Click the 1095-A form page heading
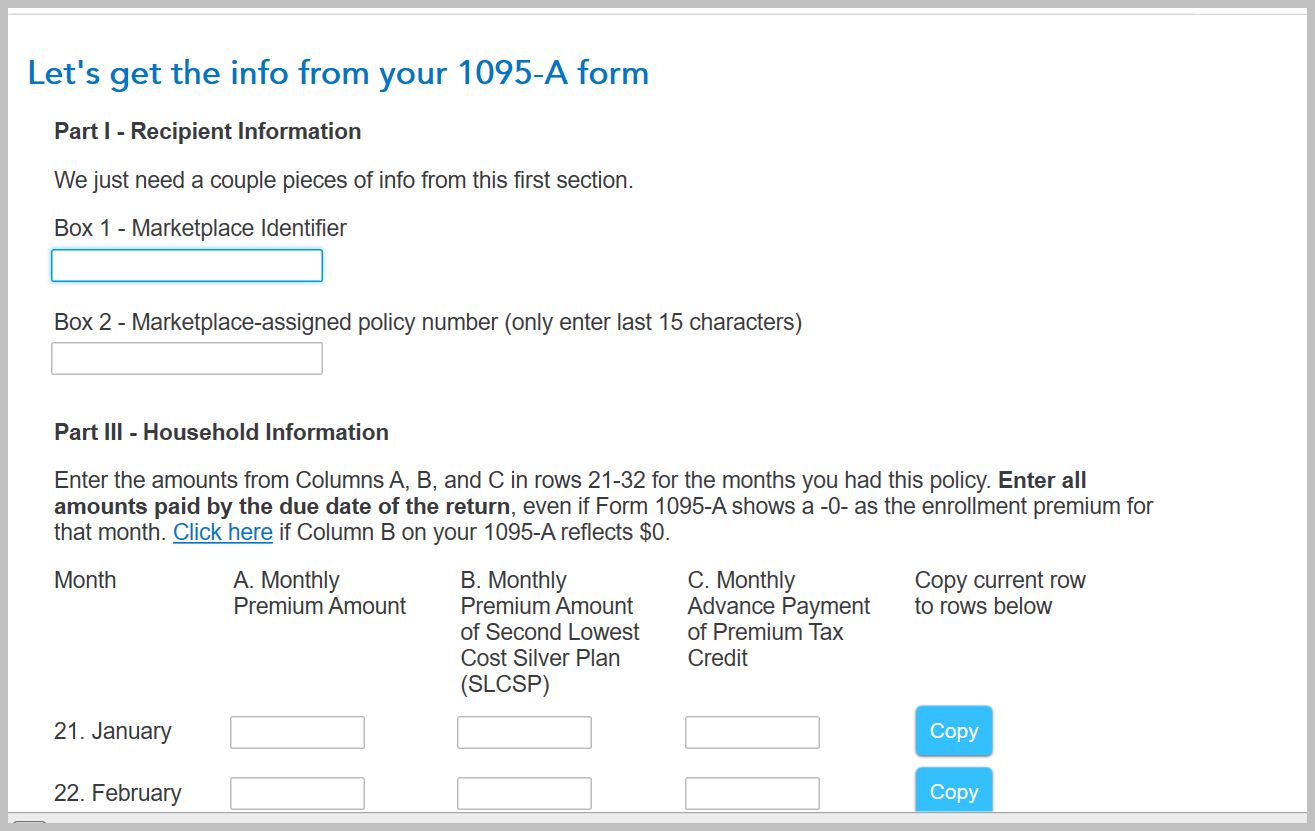The image size is (1315, 831). tap(338, 73)
